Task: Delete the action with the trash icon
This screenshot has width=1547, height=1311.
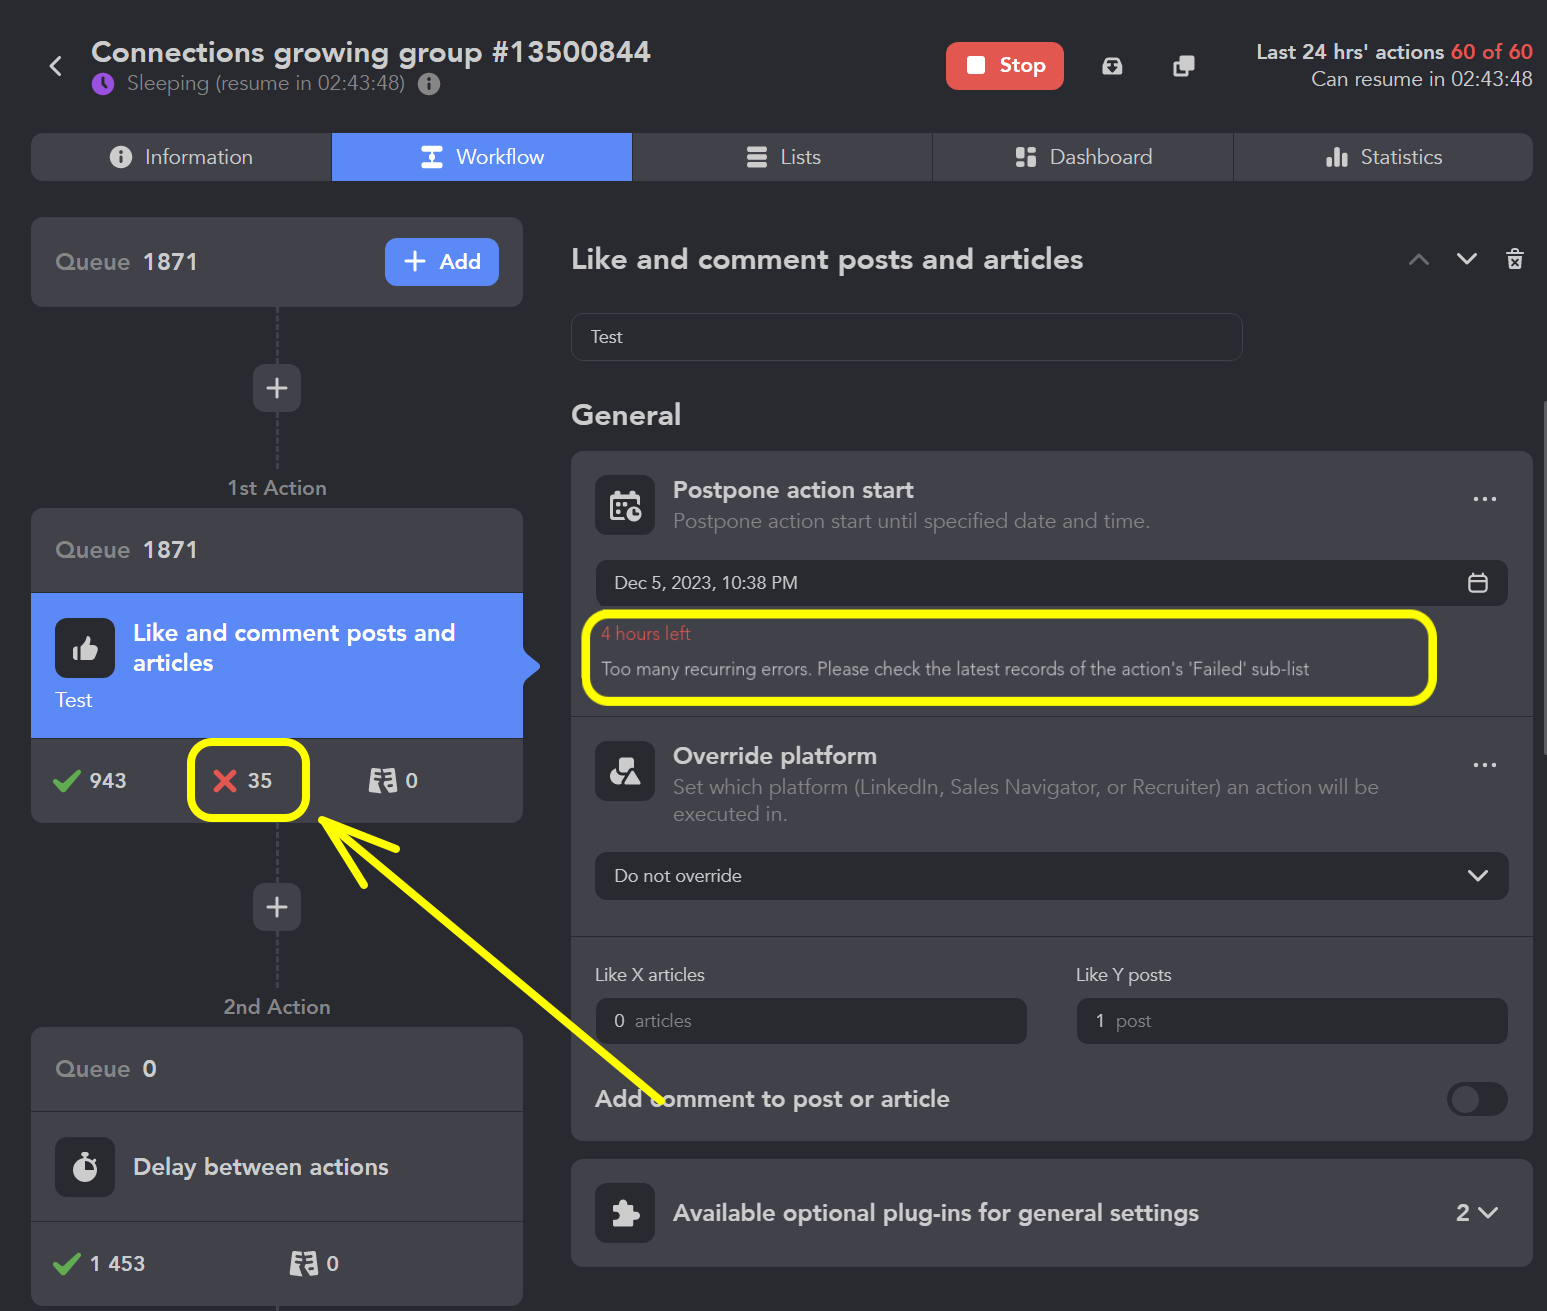Action: point(1514,260)
